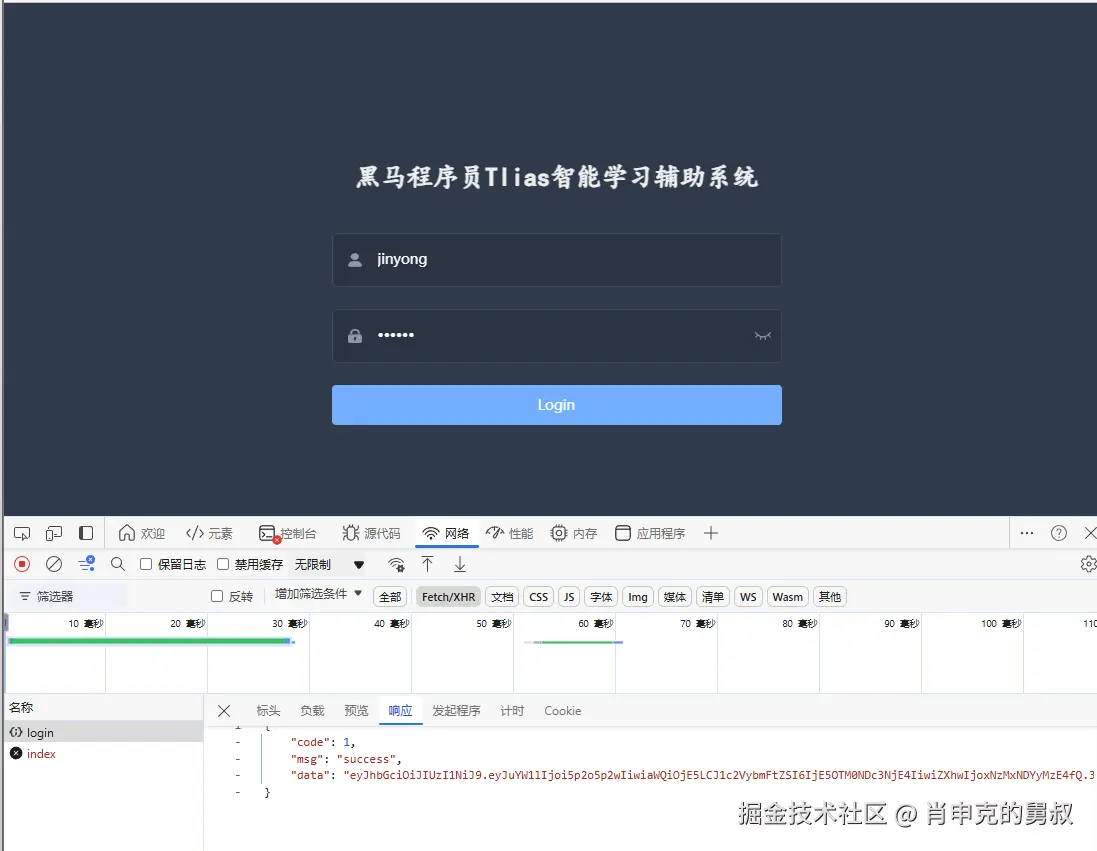Open the 内存 memory tab

pos(574,533)
